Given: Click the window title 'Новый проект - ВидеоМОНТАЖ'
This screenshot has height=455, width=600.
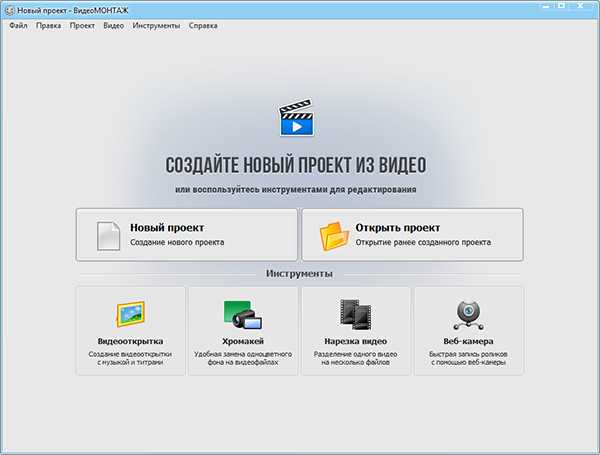Looking at the screenshot, I should 73,10.
